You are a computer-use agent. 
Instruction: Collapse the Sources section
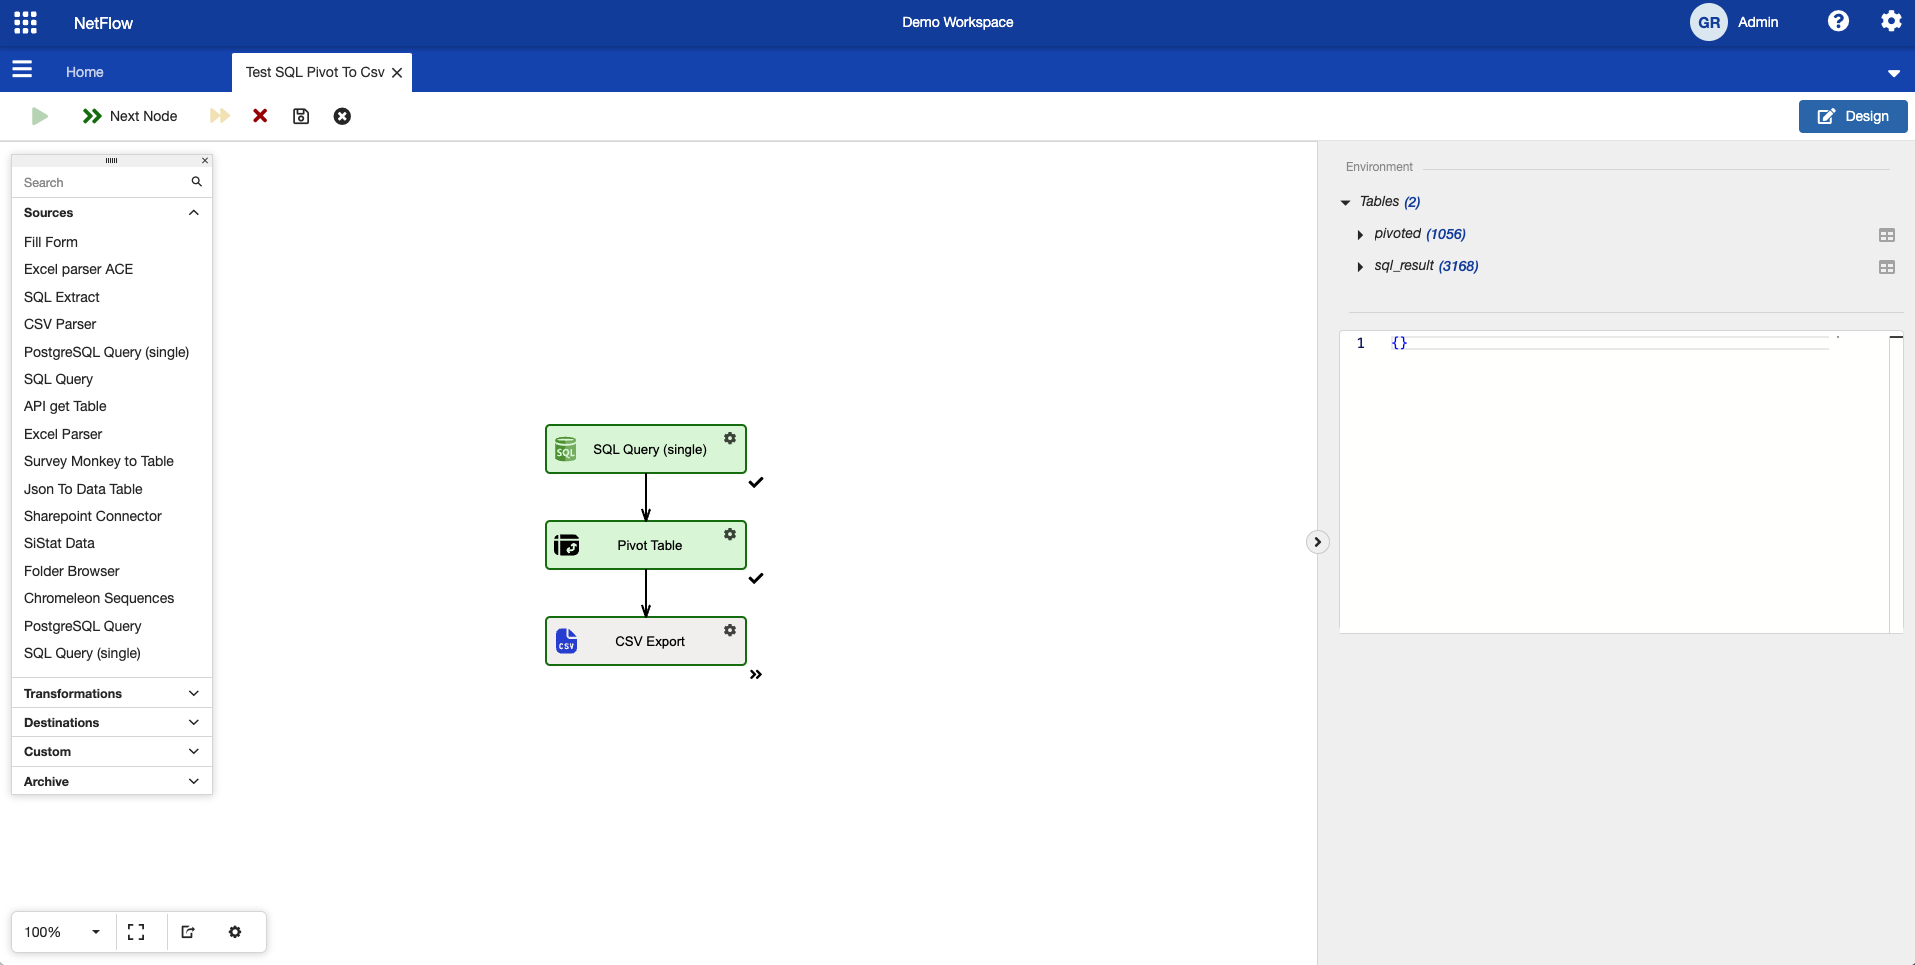pyautogui.click(x=193, y=213)
